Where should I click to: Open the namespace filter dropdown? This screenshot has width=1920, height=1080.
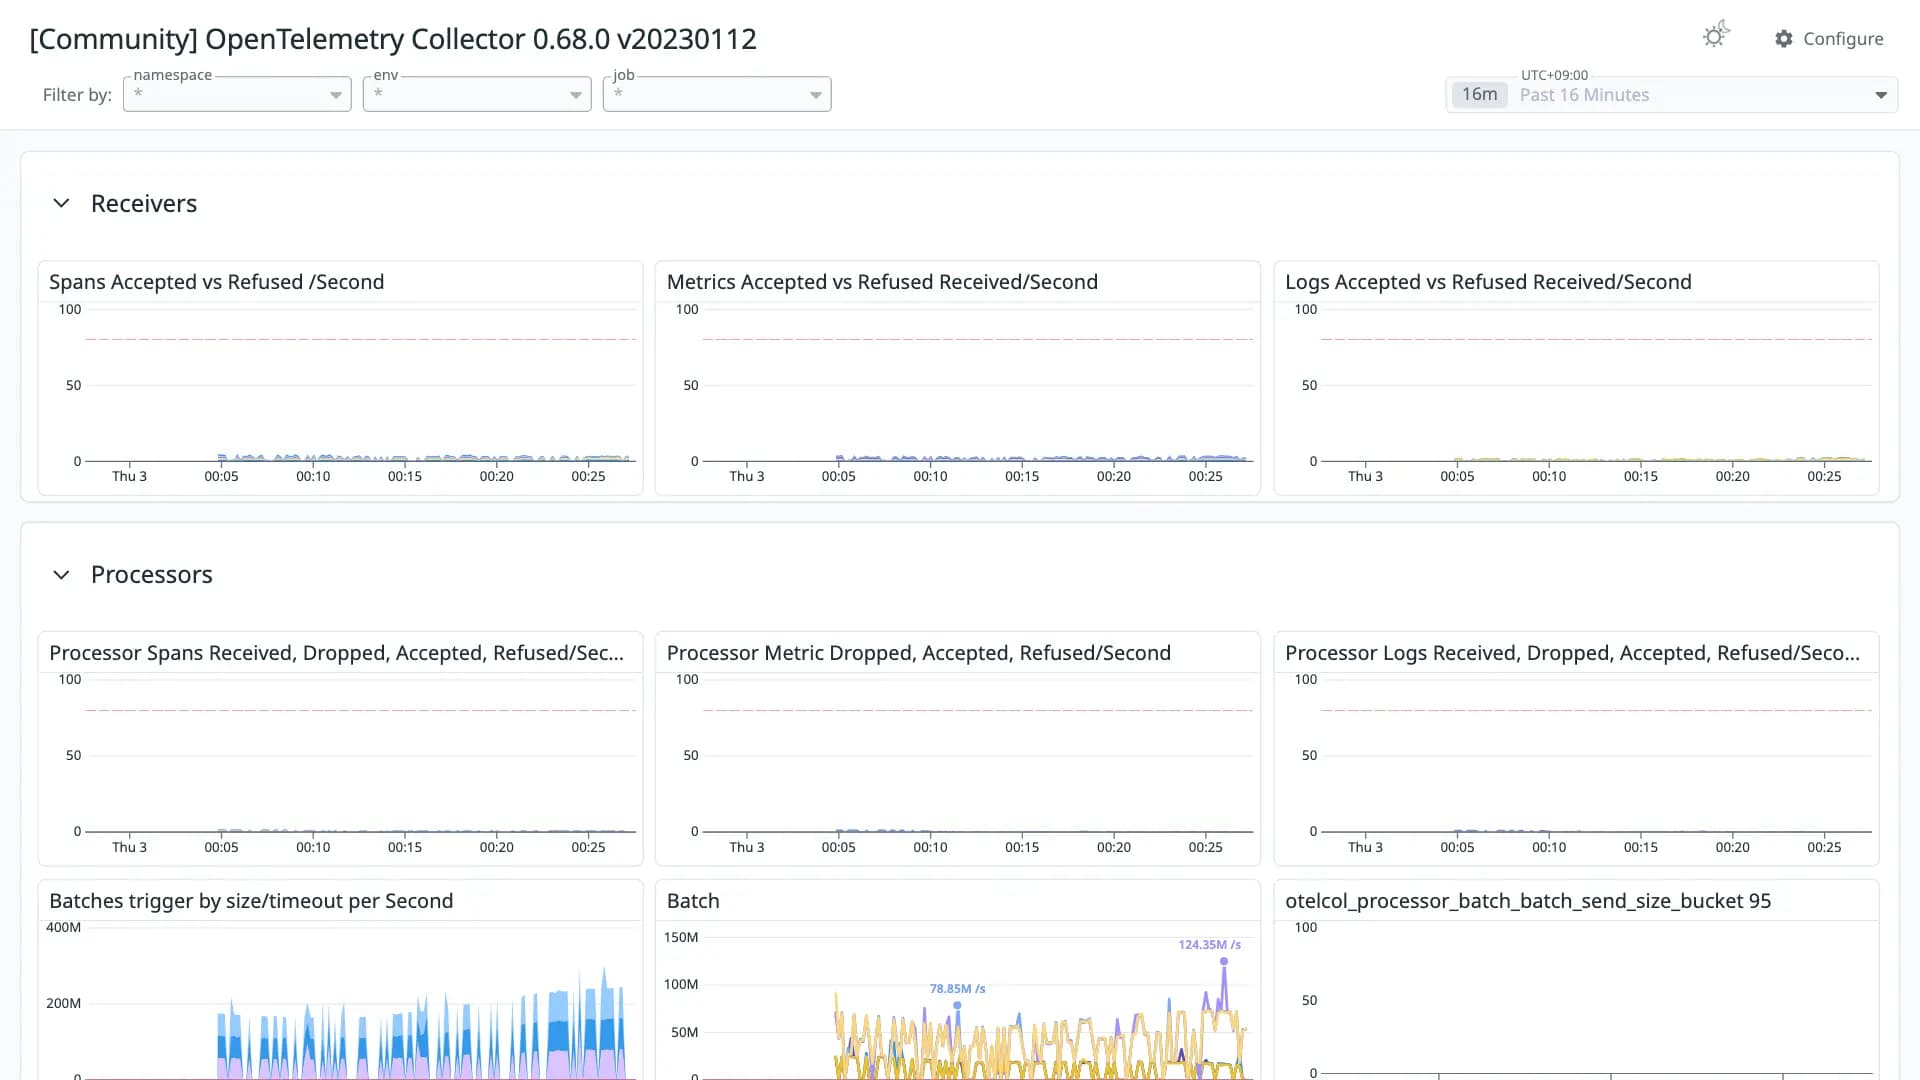click(x=237, y=94)
